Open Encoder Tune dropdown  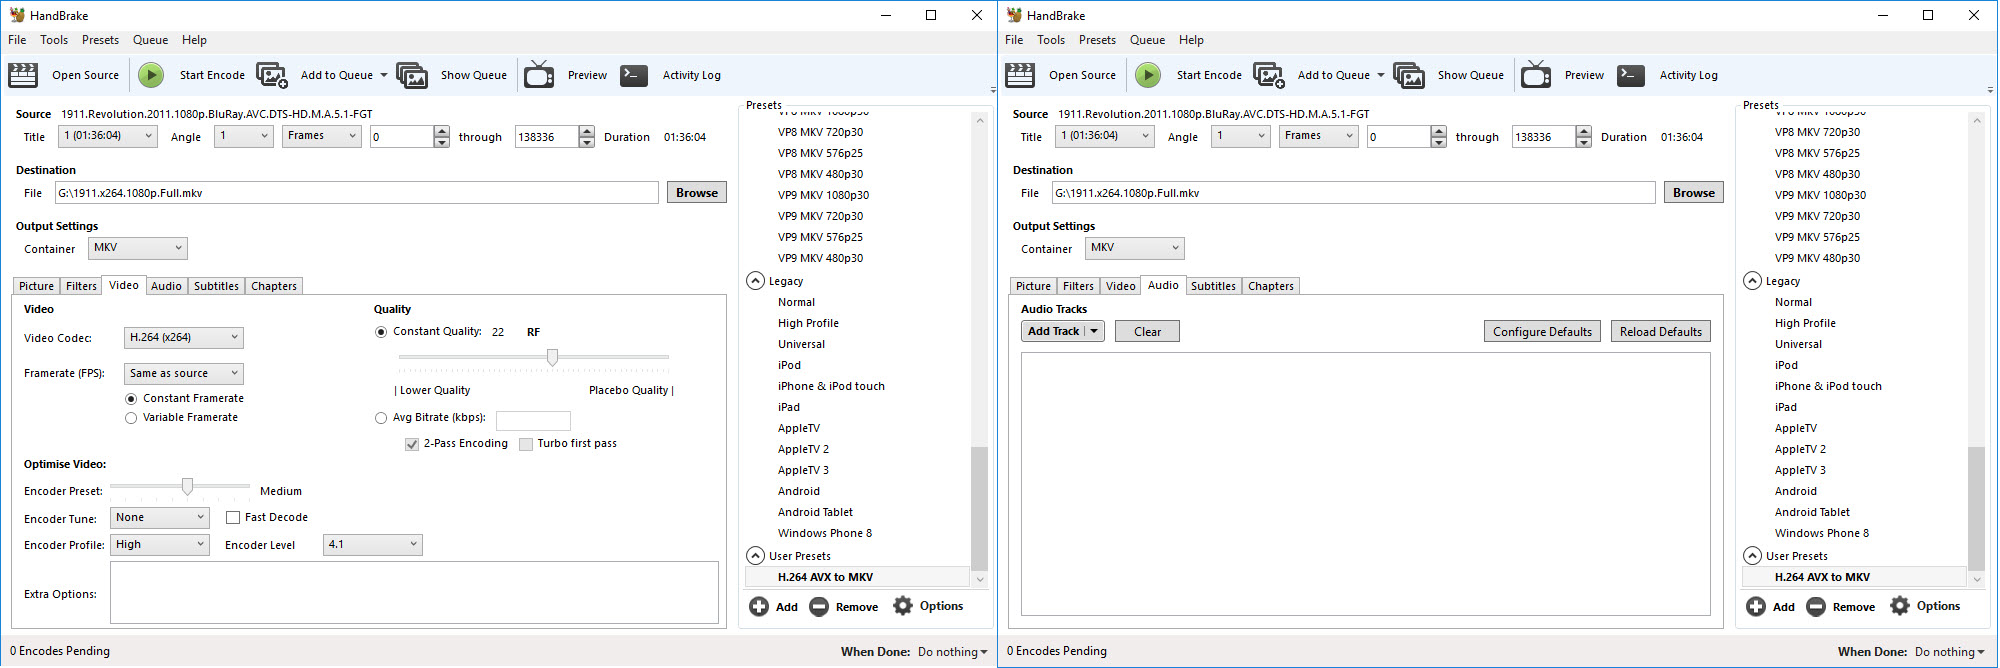pos(160,518)
